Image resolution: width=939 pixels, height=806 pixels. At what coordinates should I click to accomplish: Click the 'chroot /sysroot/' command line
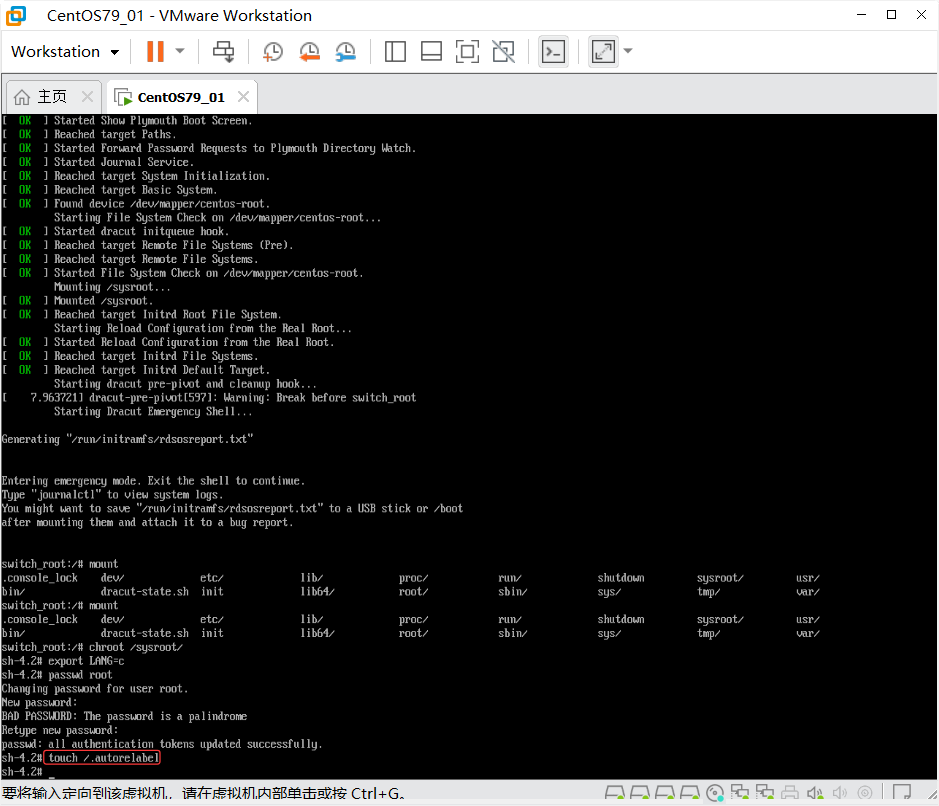tap(92, 647)
